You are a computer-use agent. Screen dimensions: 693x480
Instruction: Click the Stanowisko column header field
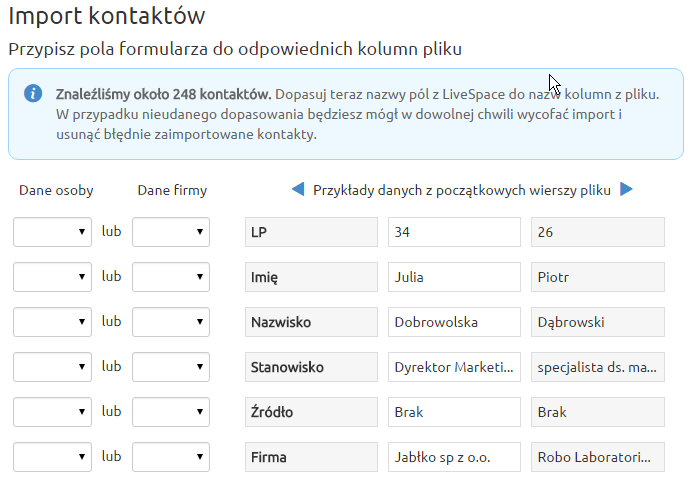coord(312,367)
